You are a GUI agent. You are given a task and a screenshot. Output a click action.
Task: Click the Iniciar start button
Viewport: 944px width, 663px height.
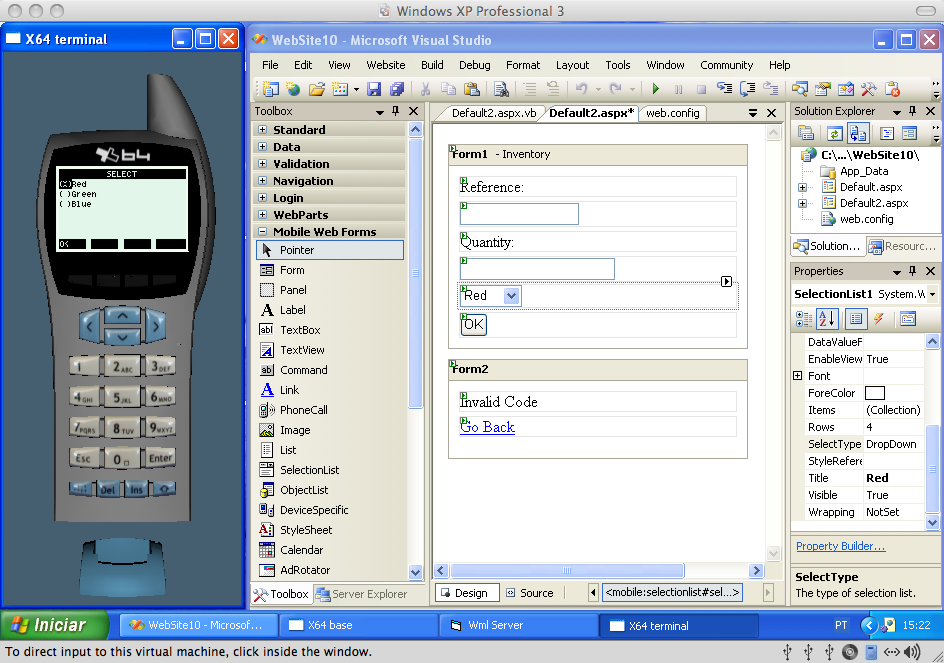coord(55,625)
